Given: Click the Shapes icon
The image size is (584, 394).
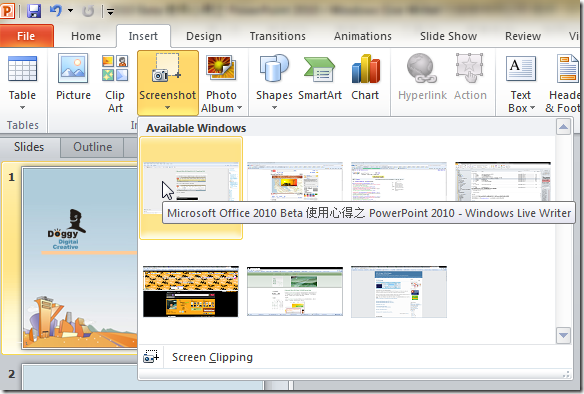Looking at the screenshot, I should click(x=274, y=68).
